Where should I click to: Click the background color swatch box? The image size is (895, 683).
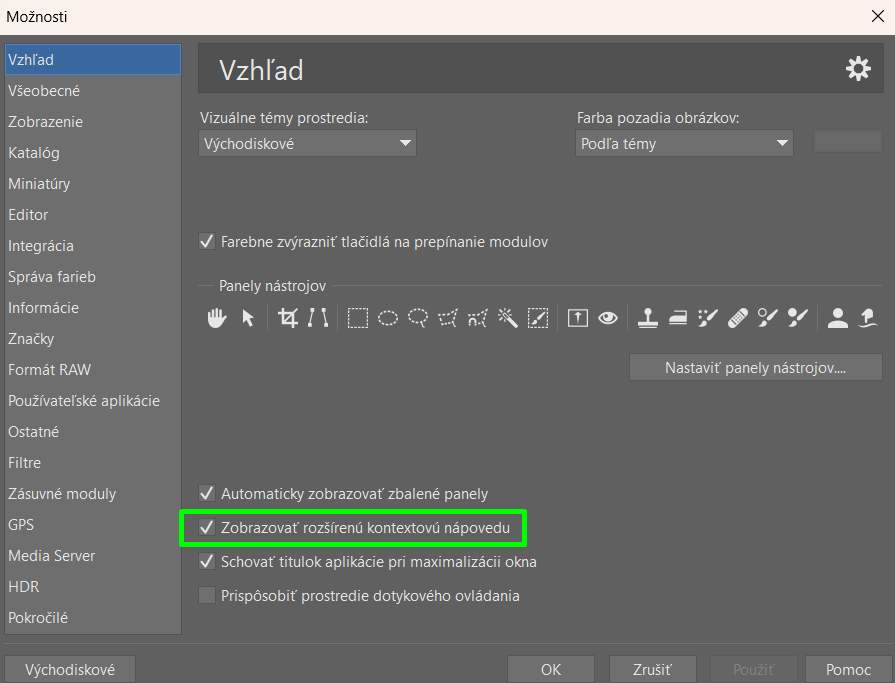tap(848, 142)
